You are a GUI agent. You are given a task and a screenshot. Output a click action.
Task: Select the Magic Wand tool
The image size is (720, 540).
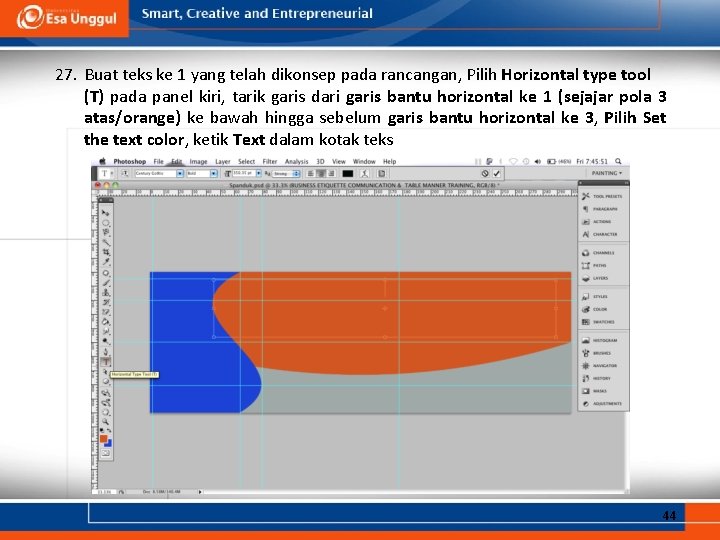click(x=106, y=242)
